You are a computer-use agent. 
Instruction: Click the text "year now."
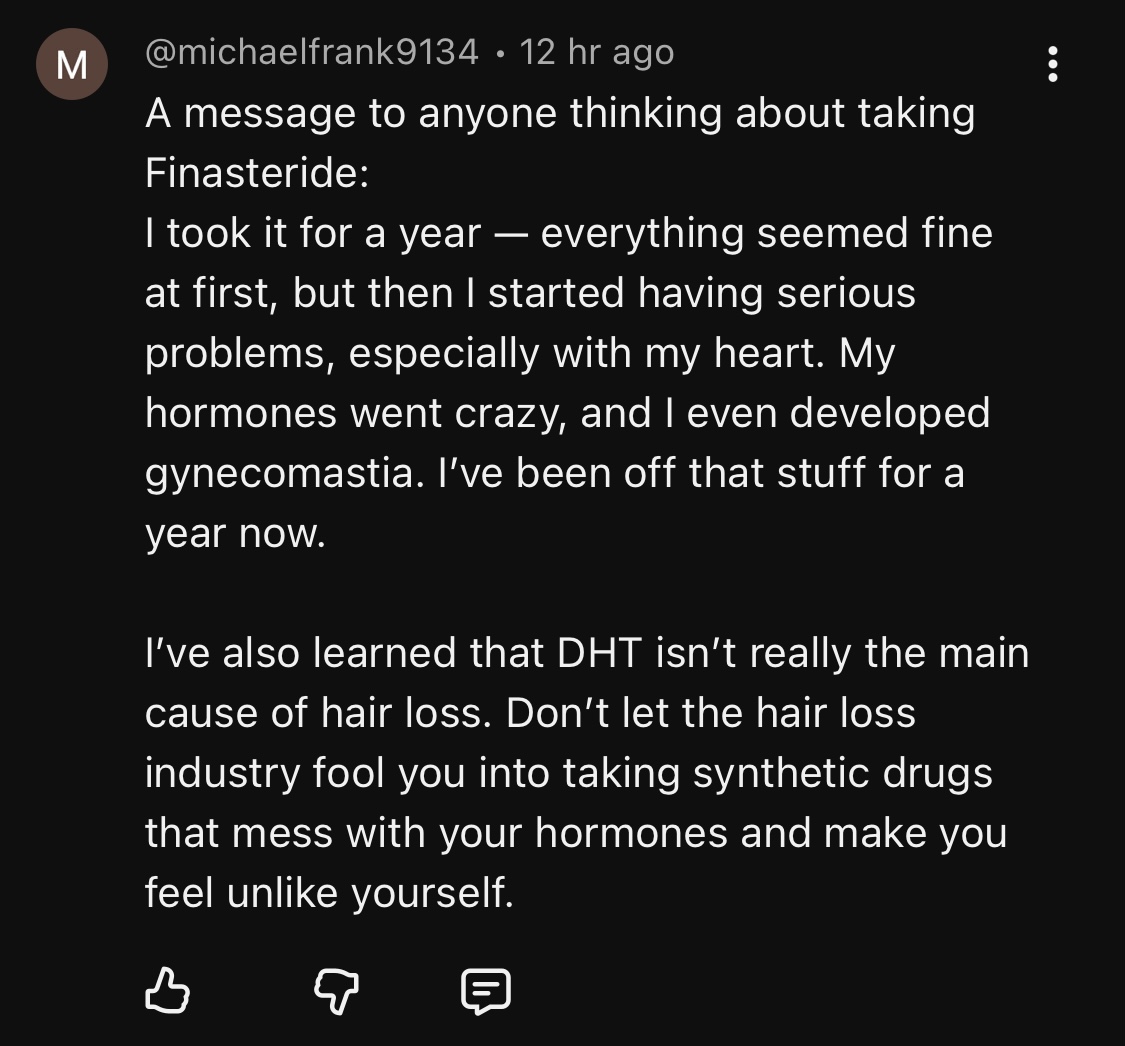tap(235, 533)
